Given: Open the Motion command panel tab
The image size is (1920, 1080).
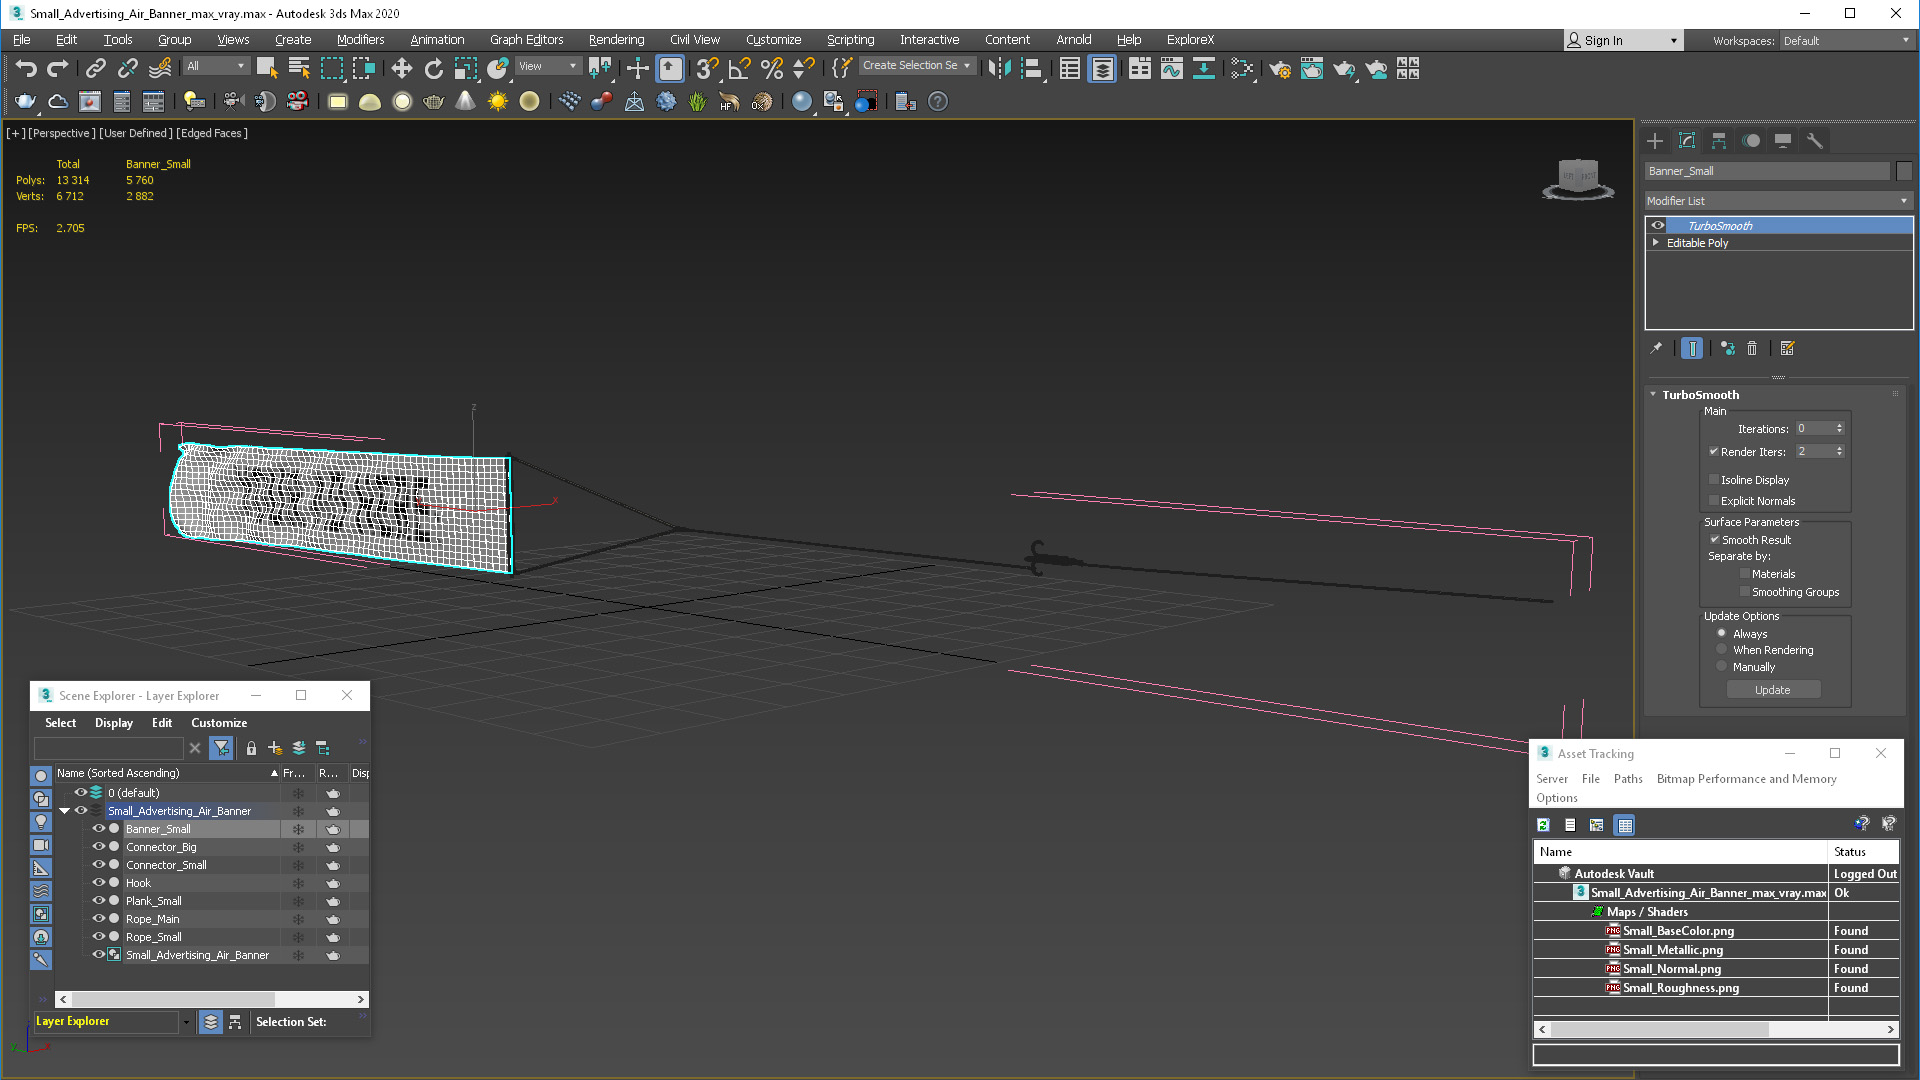Looking at the screenshot, I should tap(1751, 141).
